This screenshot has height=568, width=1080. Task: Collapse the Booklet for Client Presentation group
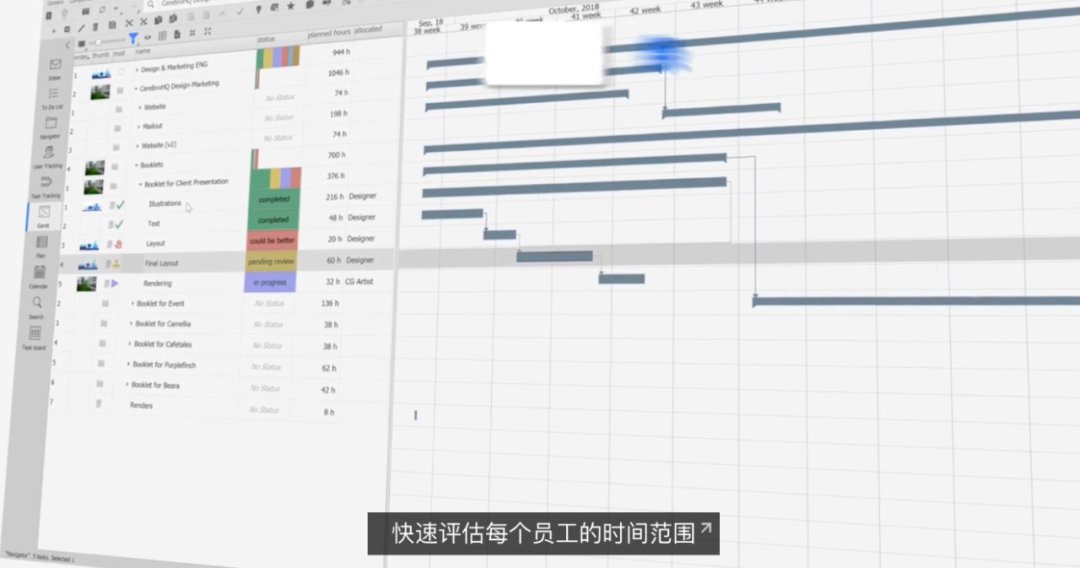141,185
